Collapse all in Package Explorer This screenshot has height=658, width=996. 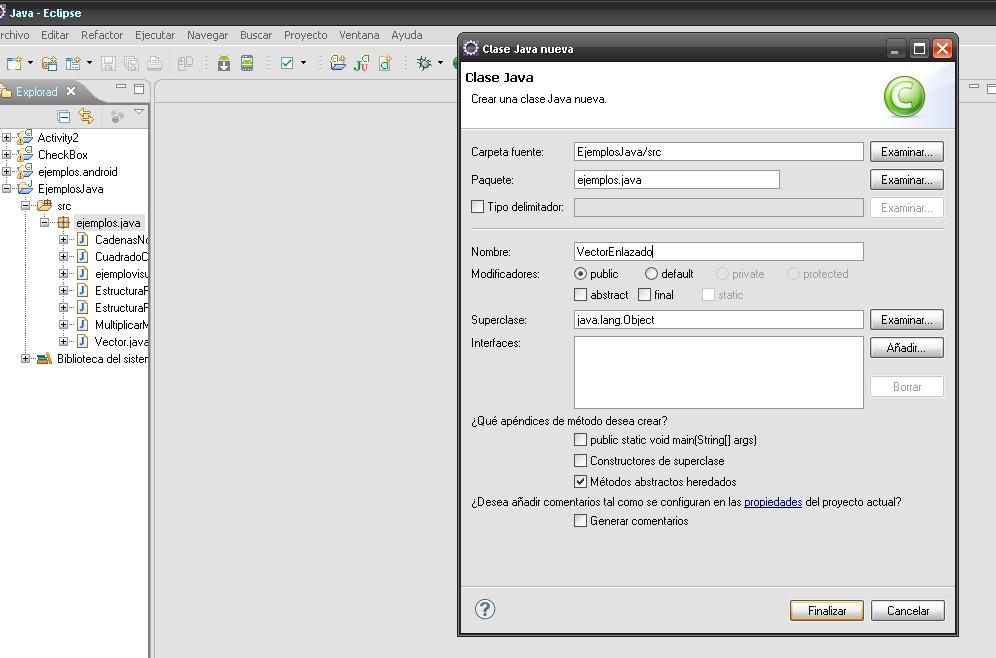tap(64, 116)
